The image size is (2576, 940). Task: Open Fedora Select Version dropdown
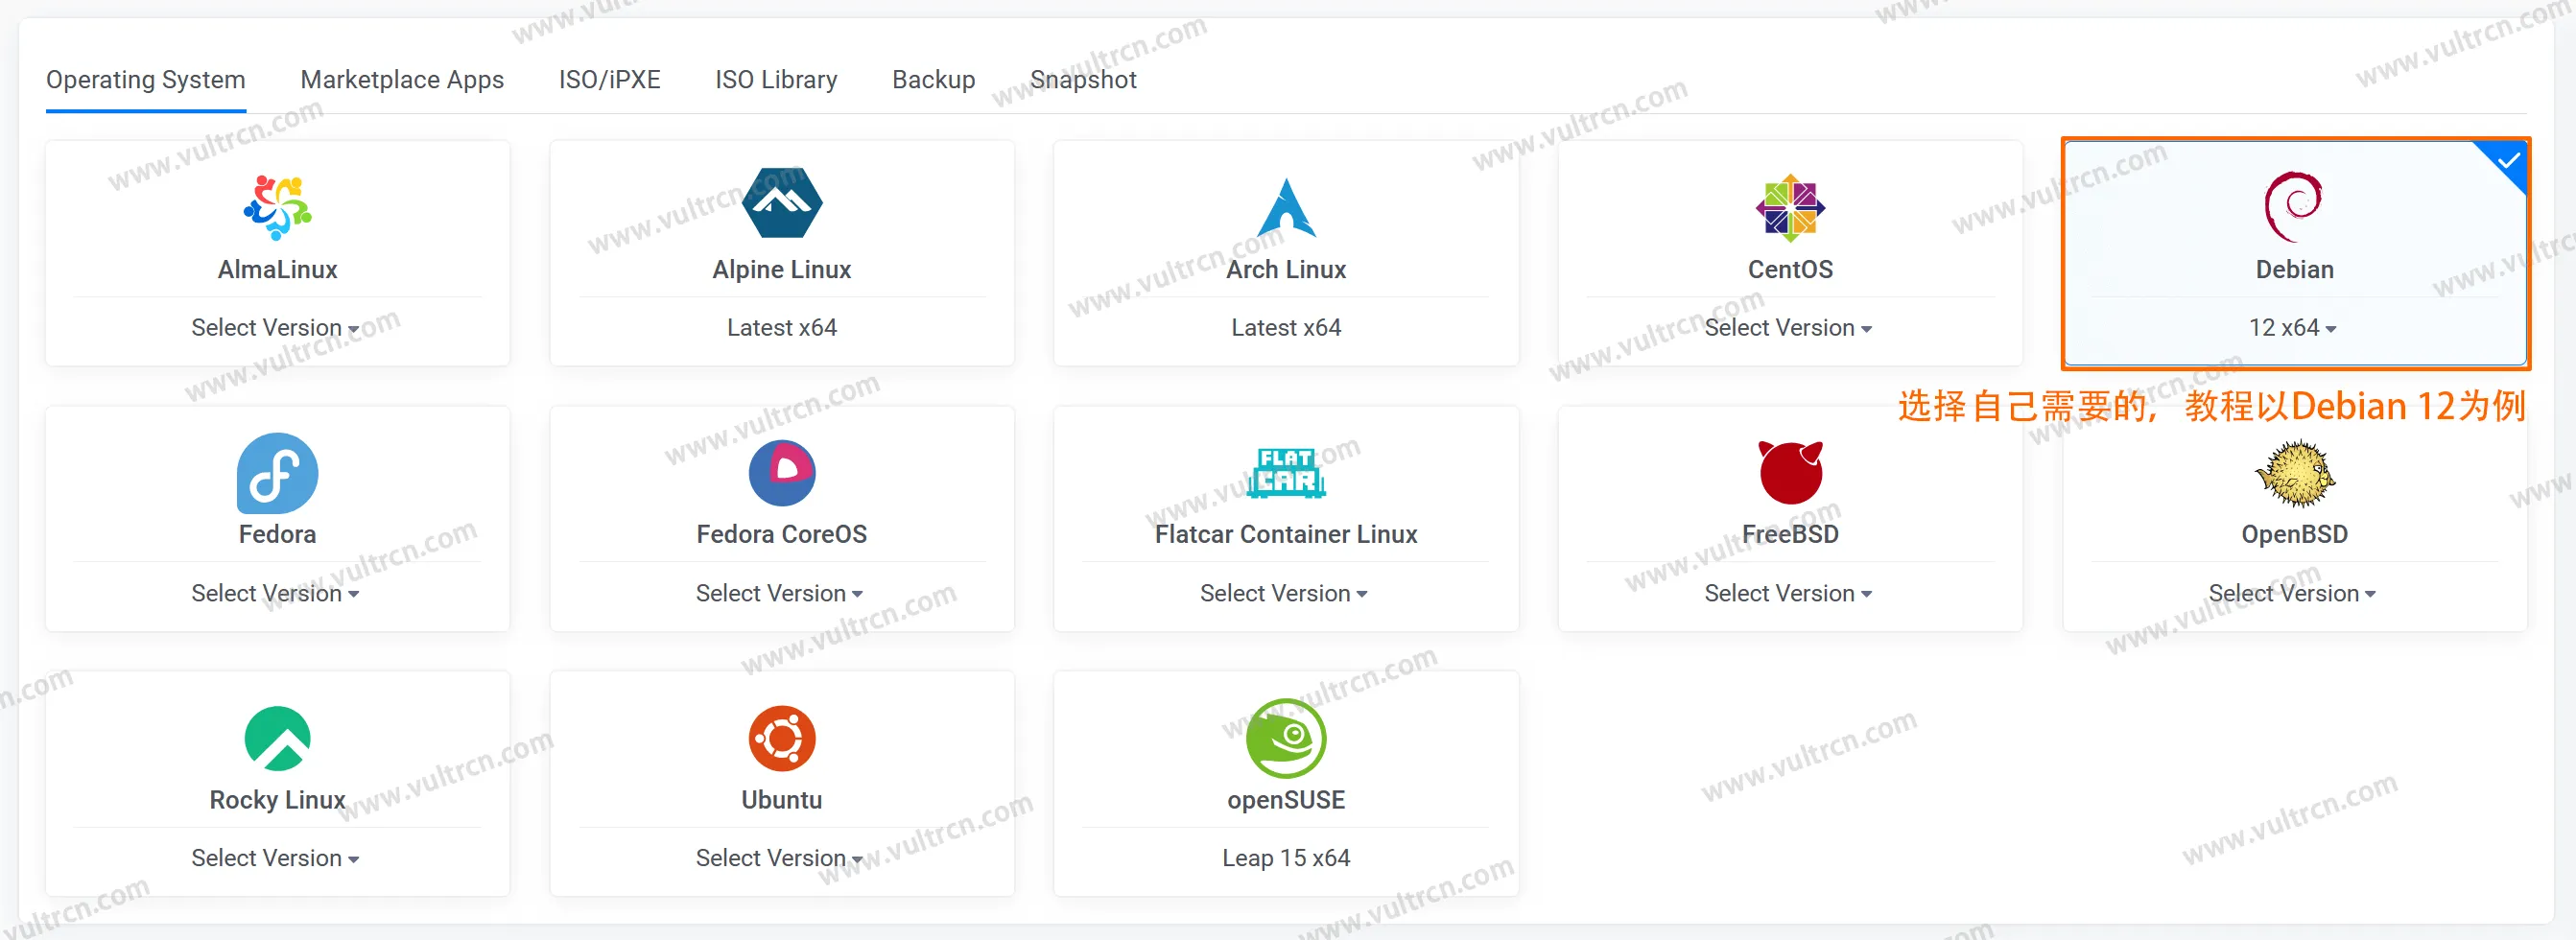(275, 593)
